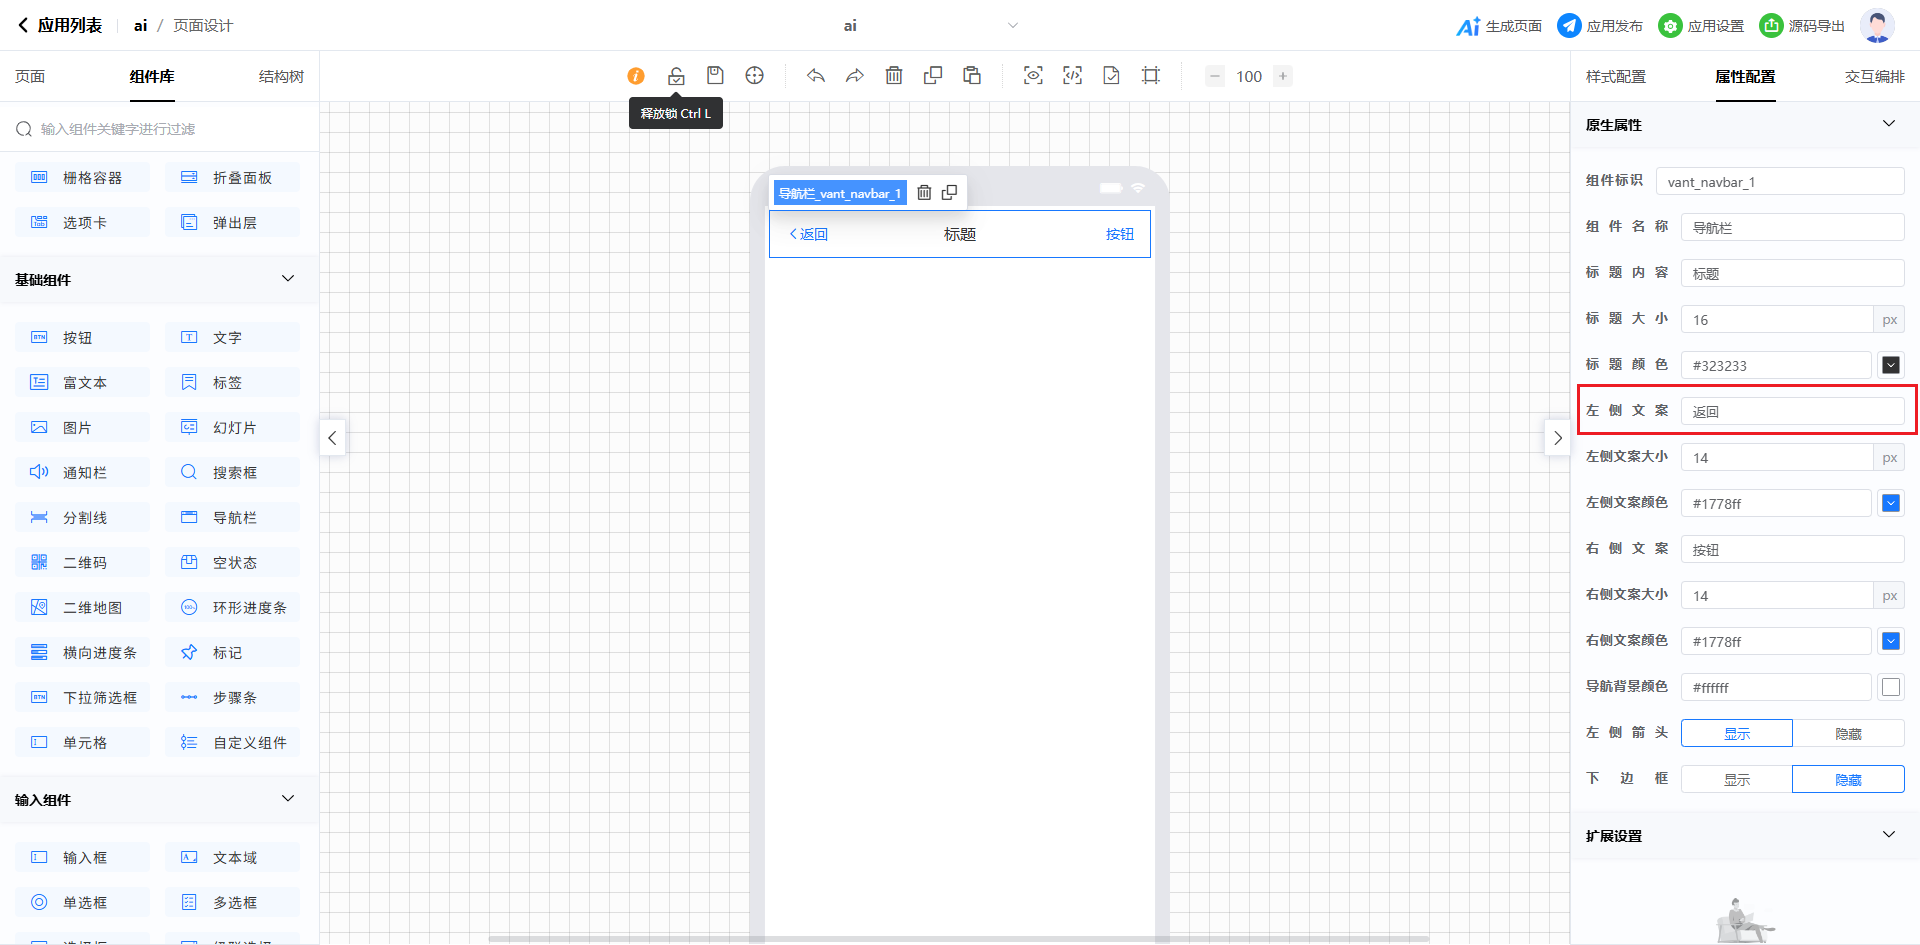Viewport: 1920px width, 945px height.
Task: Collapse the 原生属性 section
Action: tap(1888, 124)
